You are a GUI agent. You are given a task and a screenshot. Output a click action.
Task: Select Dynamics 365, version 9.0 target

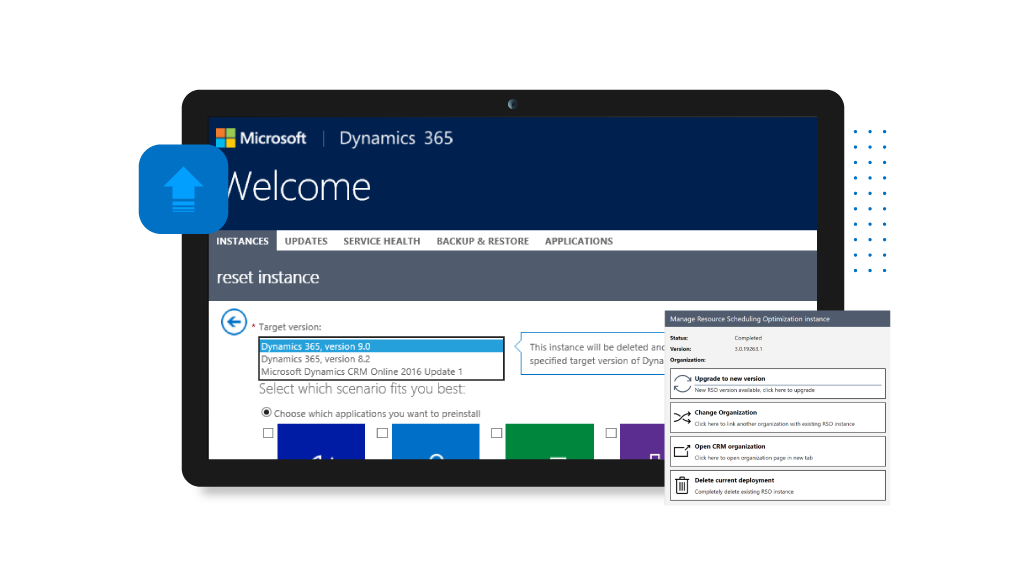click(x=381, y=346)
